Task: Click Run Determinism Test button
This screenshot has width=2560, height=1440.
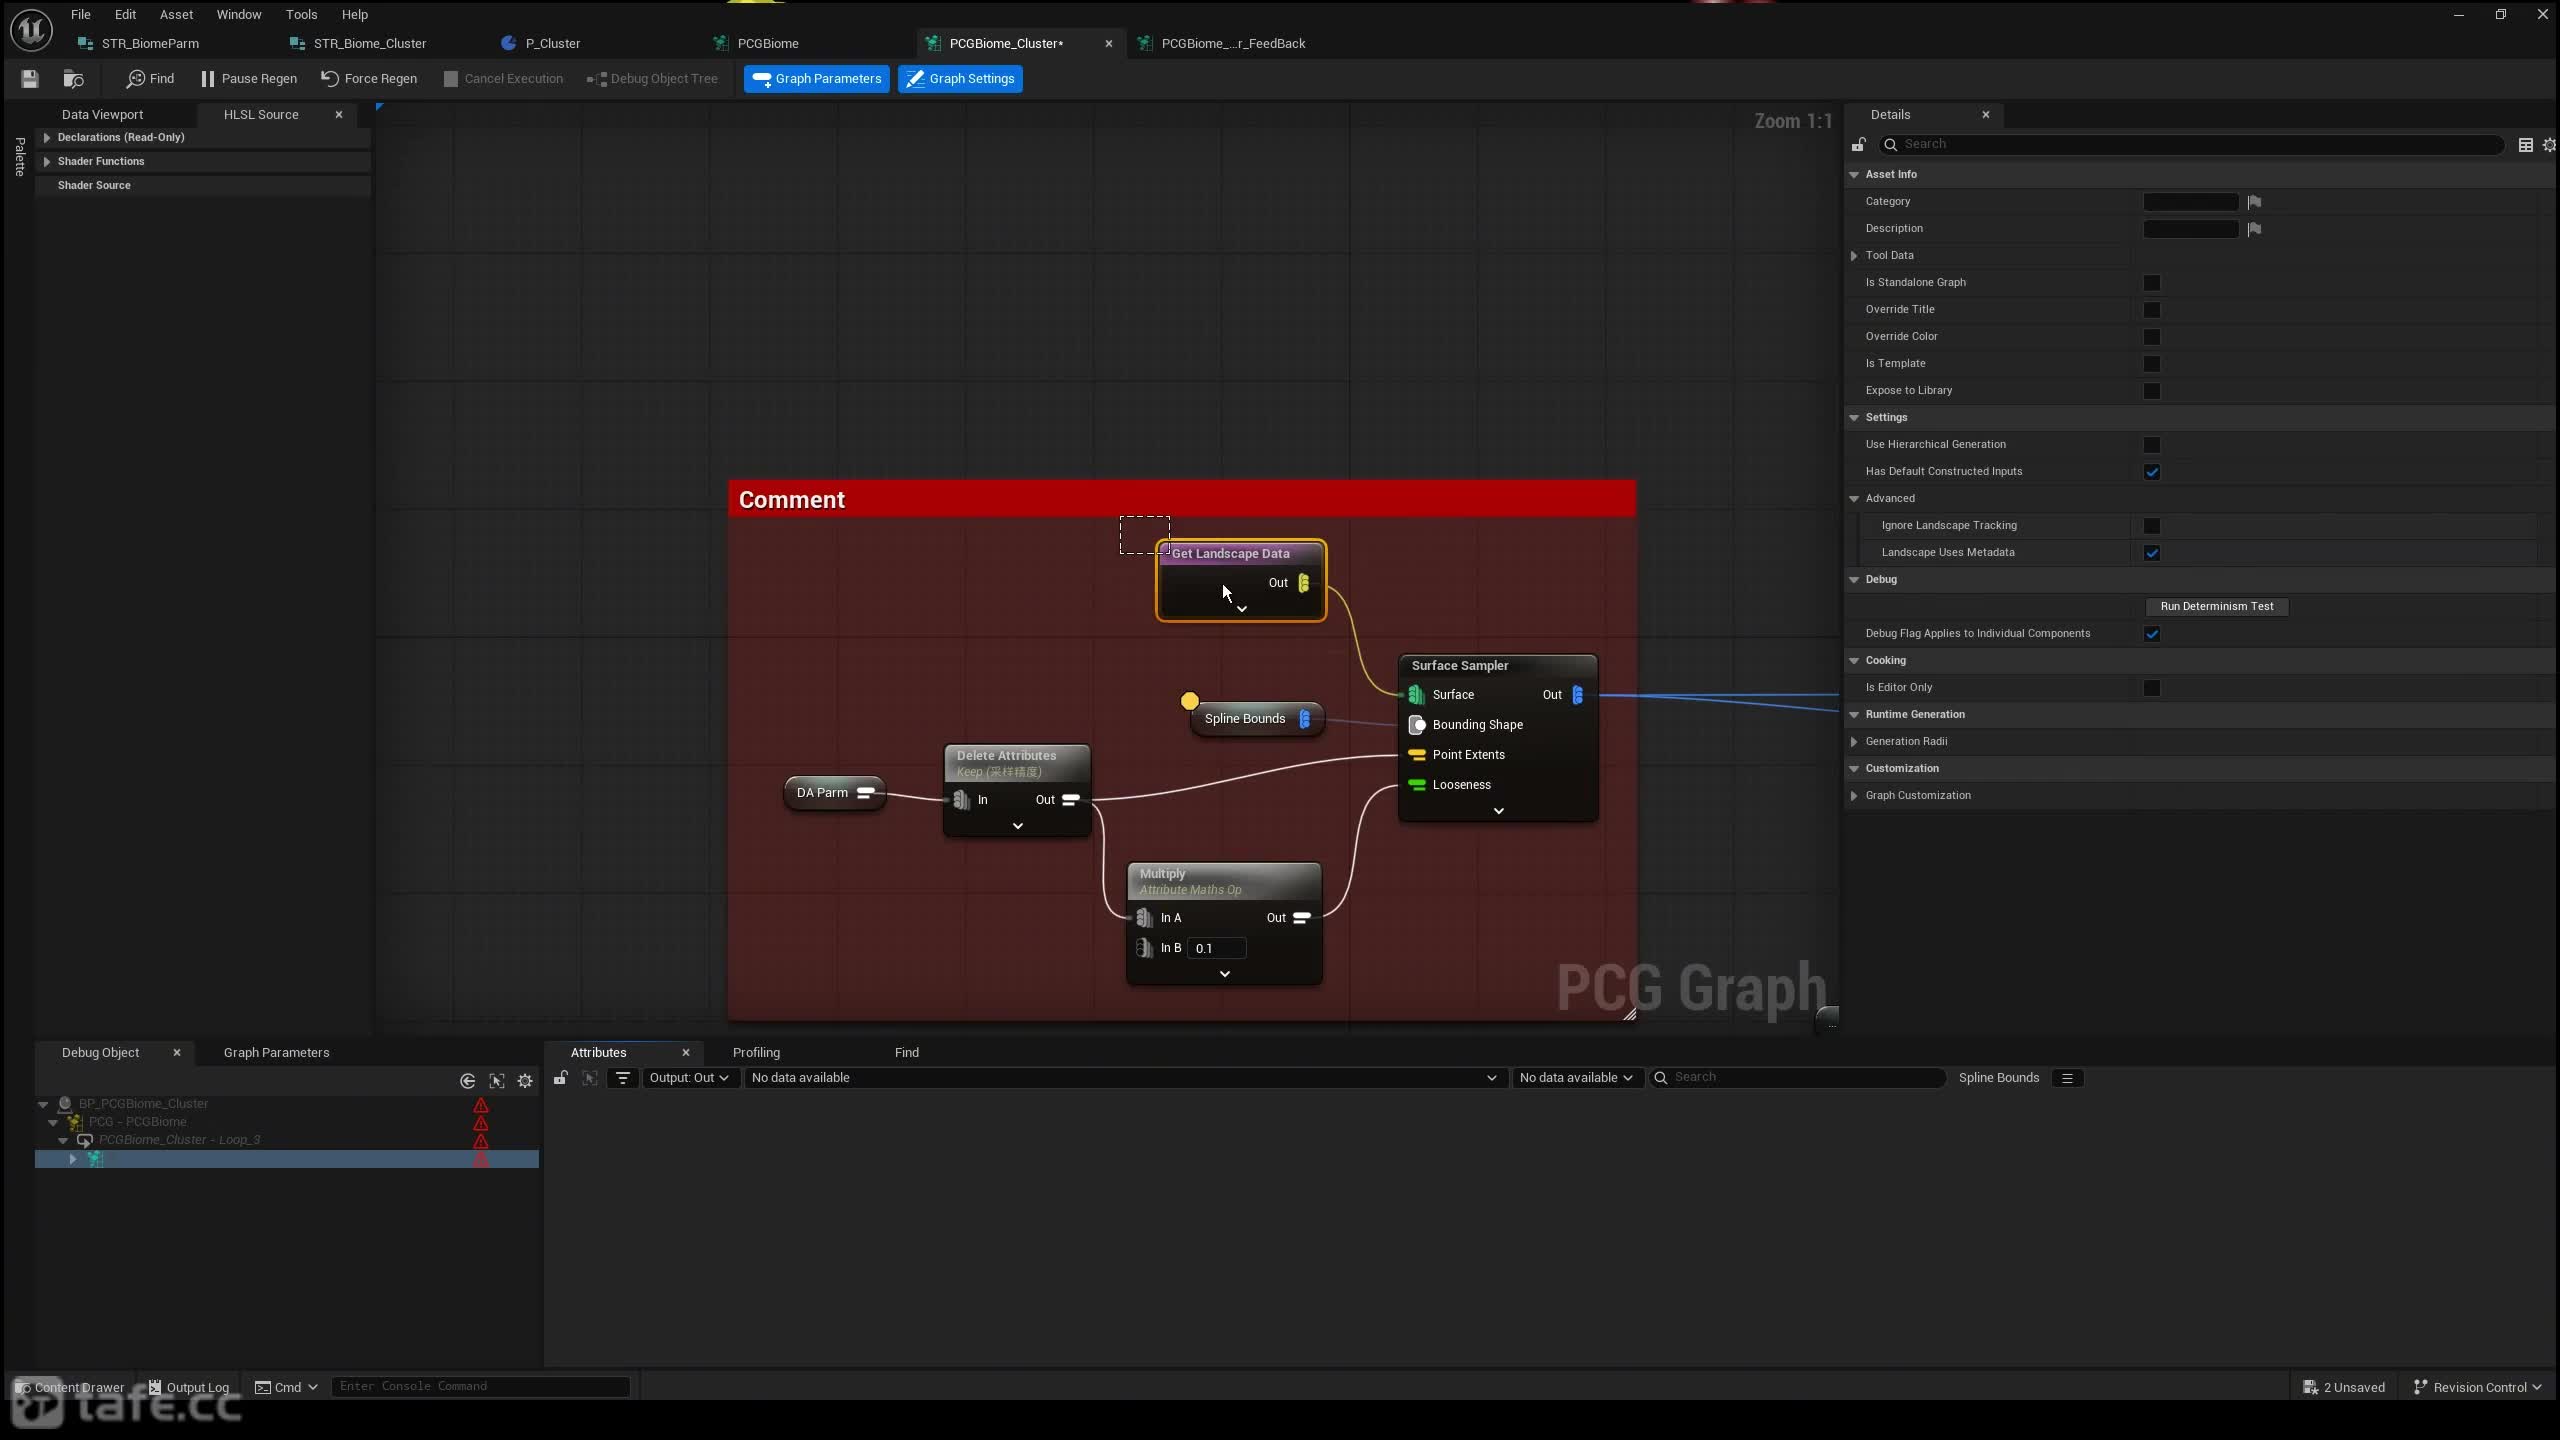Action: click(2217, 606)
